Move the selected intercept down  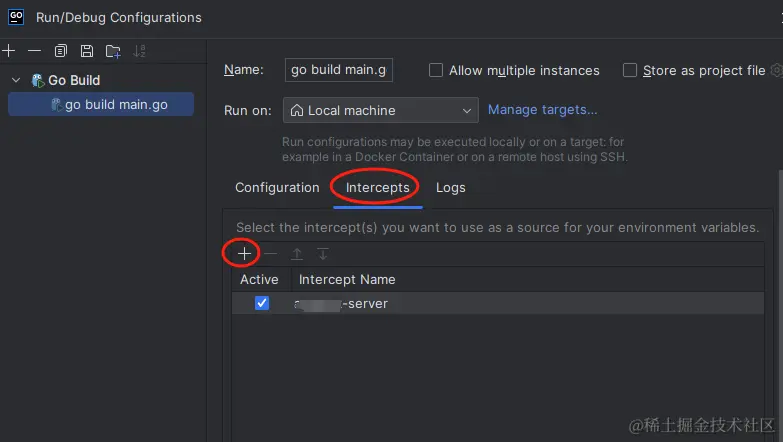pos(323,254)
